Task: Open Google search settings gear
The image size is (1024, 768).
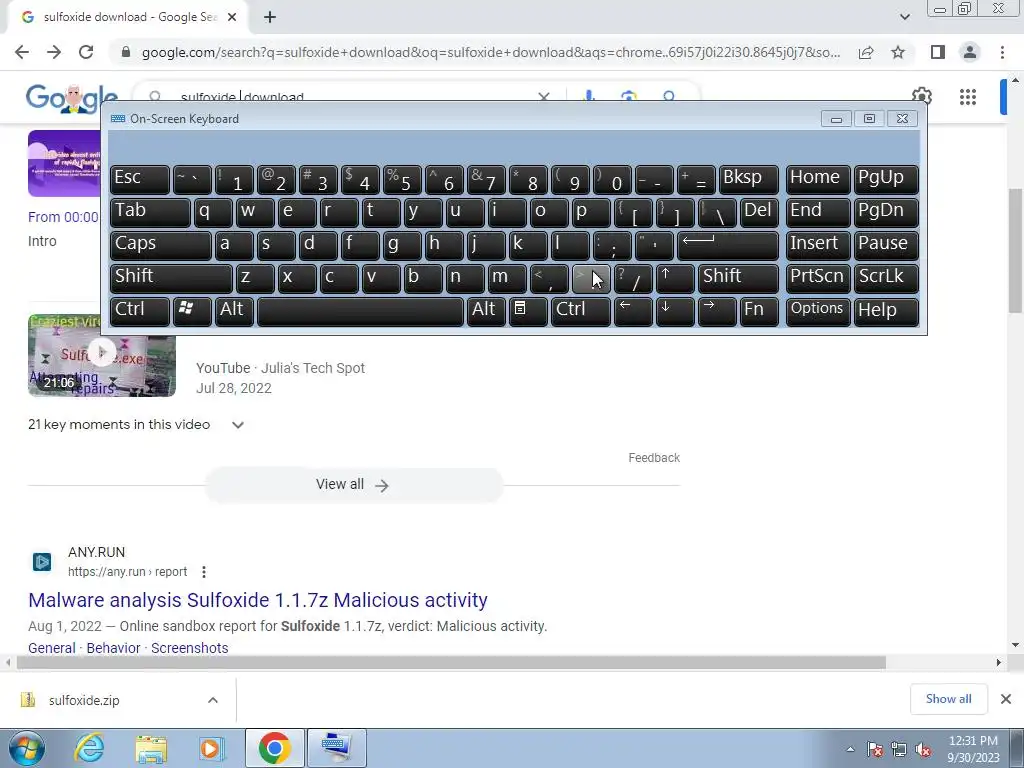Action: point(921,97)
